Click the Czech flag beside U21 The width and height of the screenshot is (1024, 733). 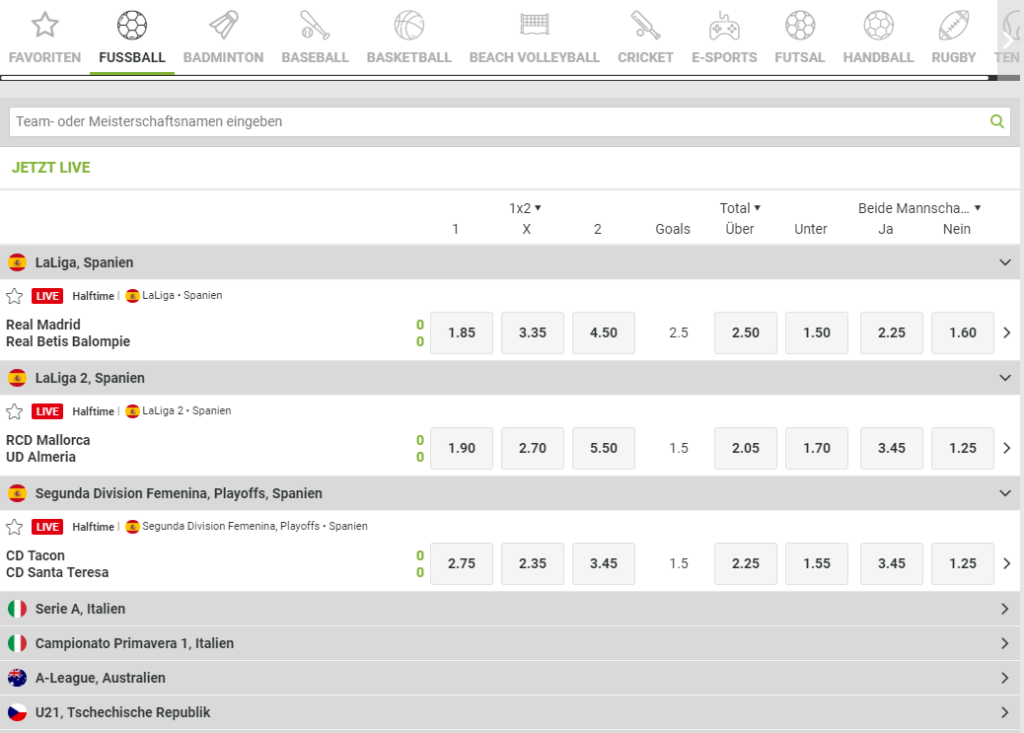[x=17, y=713]
